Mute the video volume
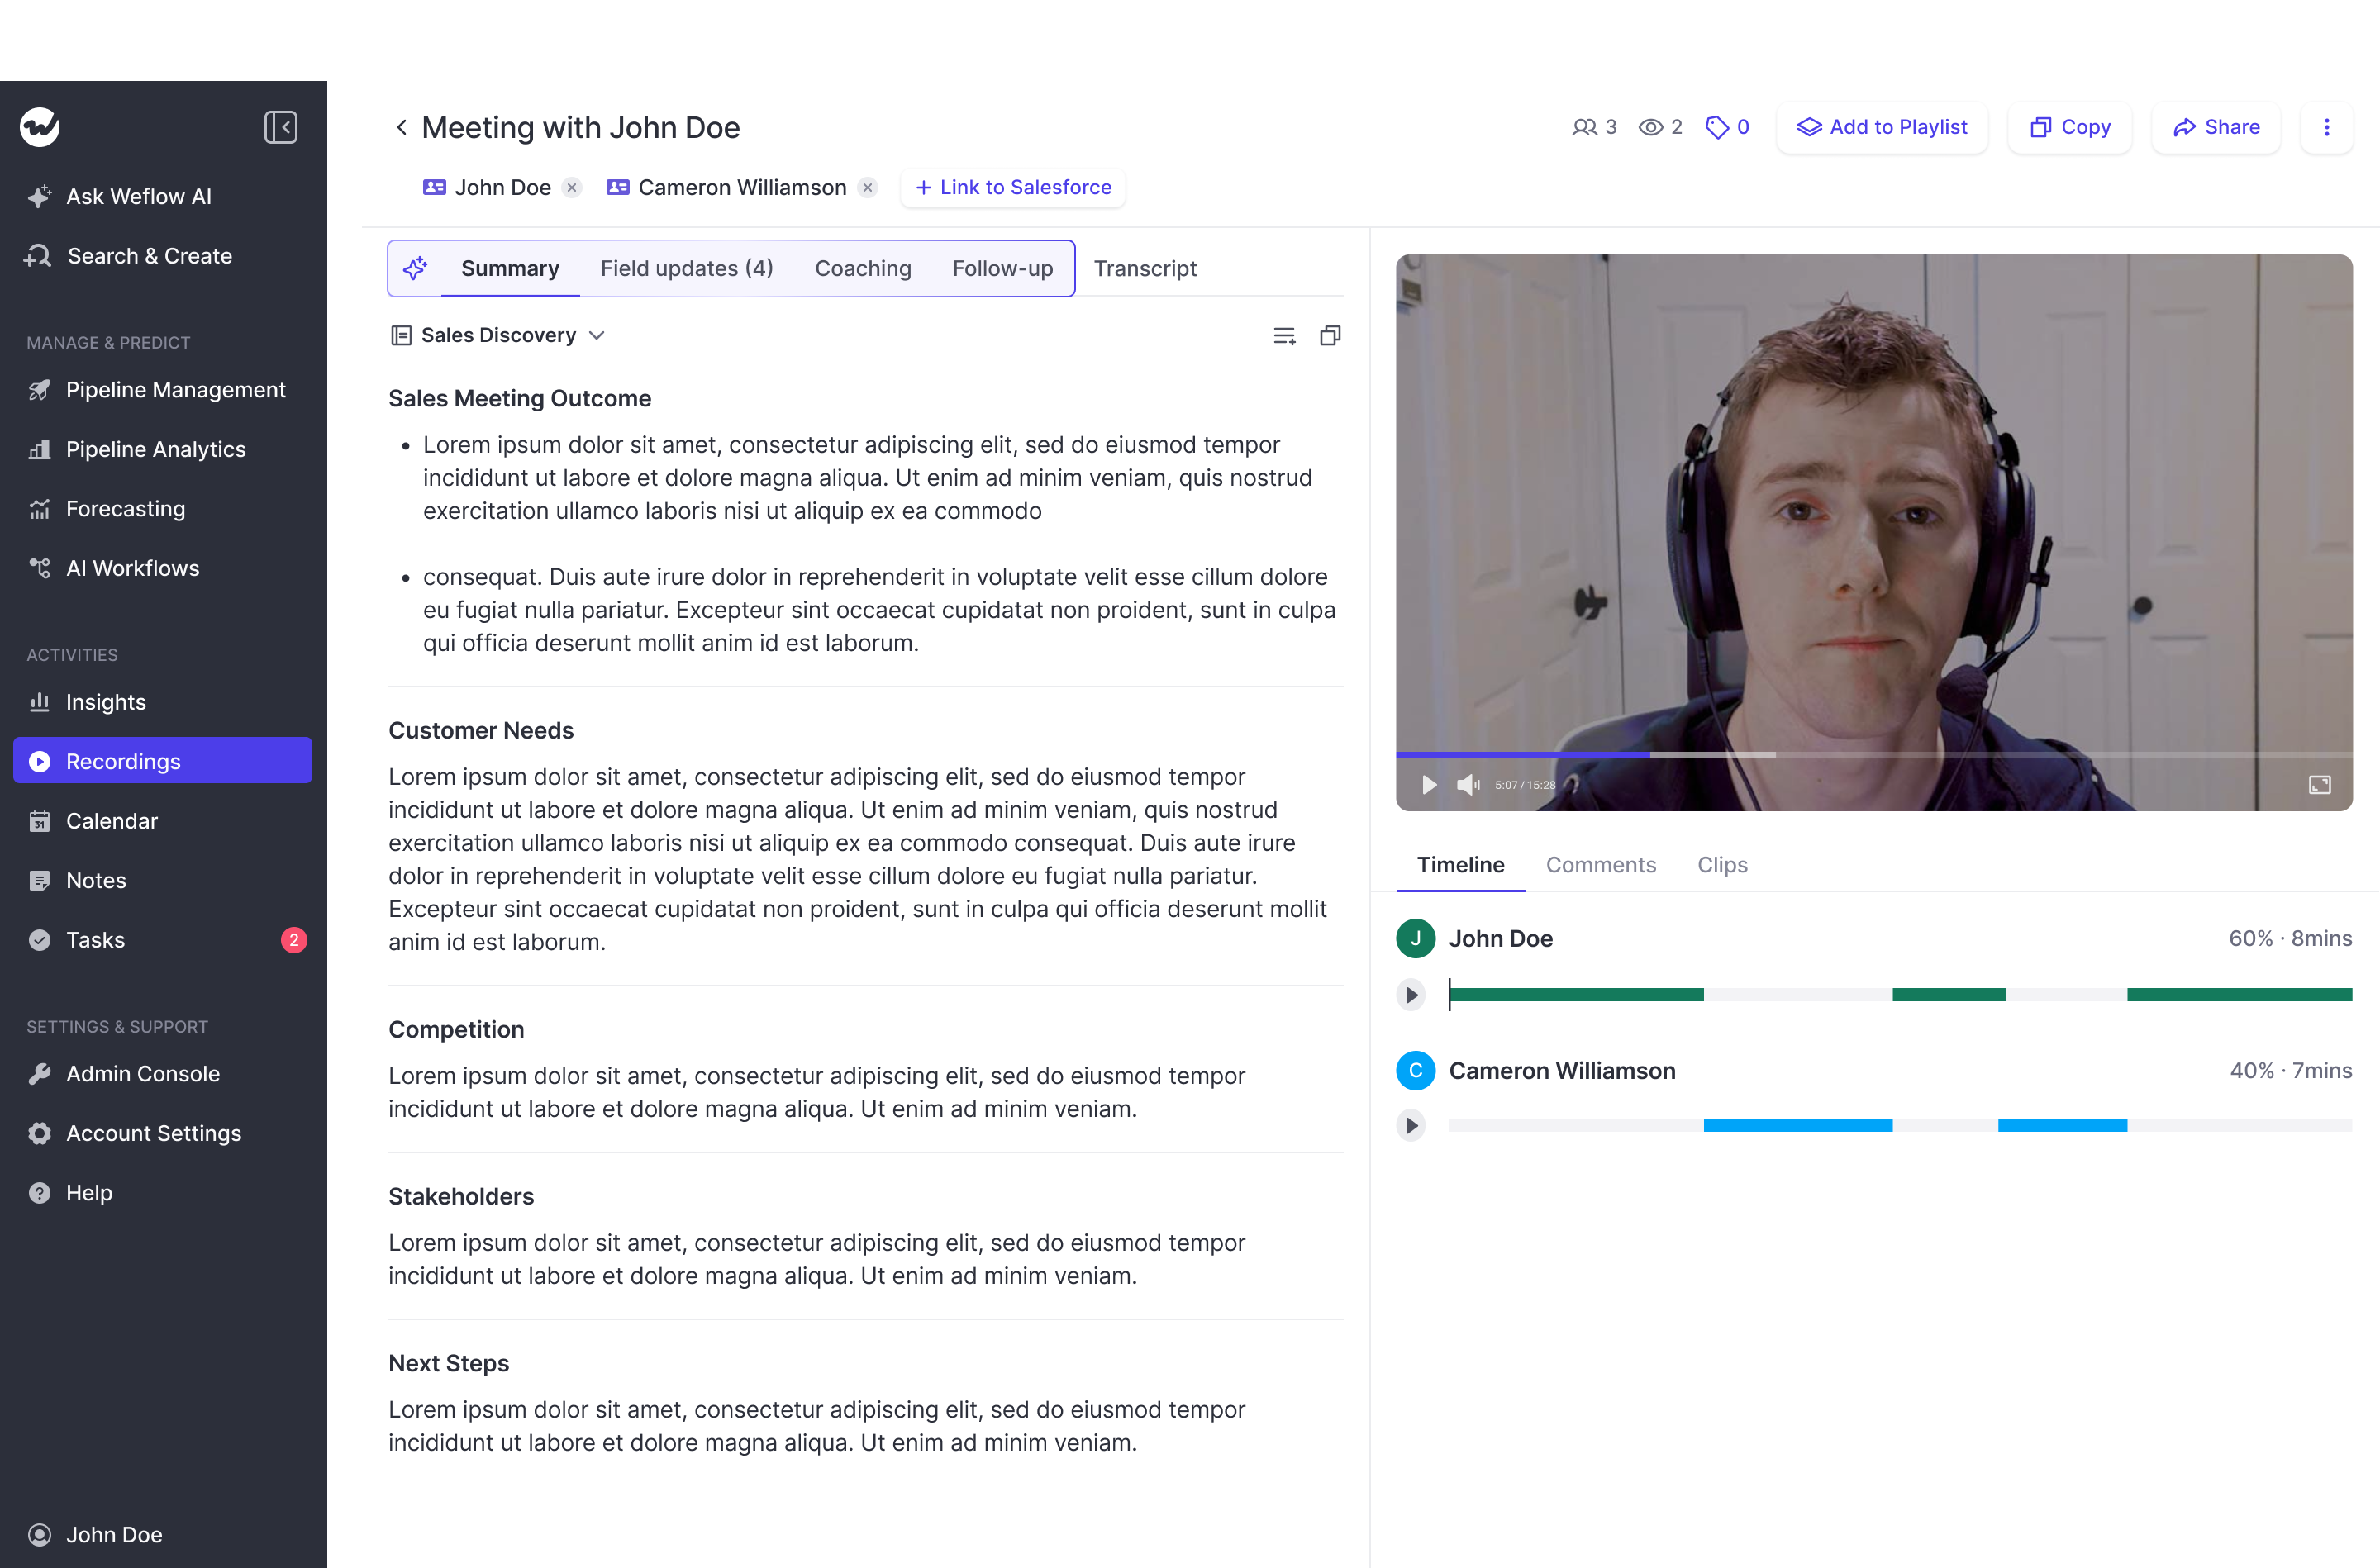This screenshot has width=2380, height=1568. click(x=1467, y=785)
